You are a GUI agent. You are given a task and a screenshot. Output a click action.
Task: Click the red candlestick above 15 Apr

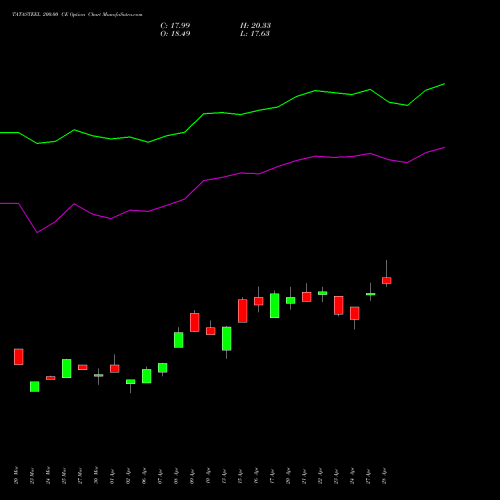click(x=243, y=311)
